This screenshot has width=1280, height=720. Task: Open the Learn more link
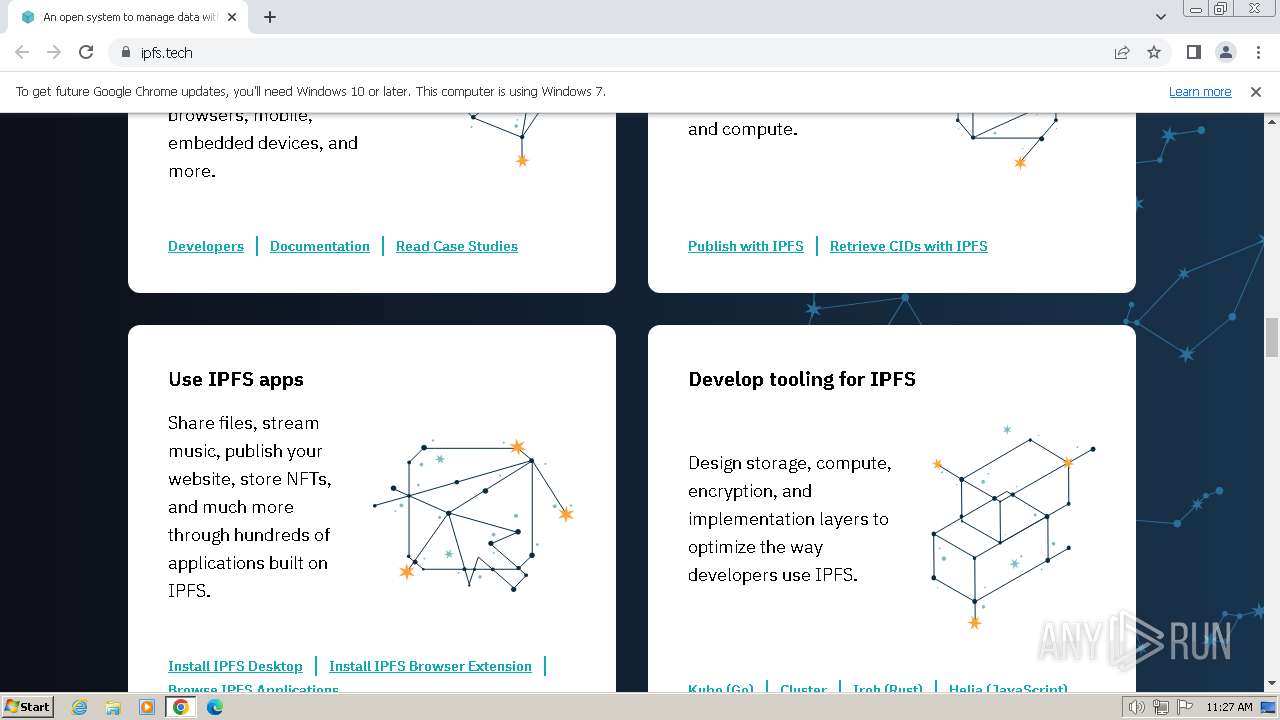[1200, 91]
